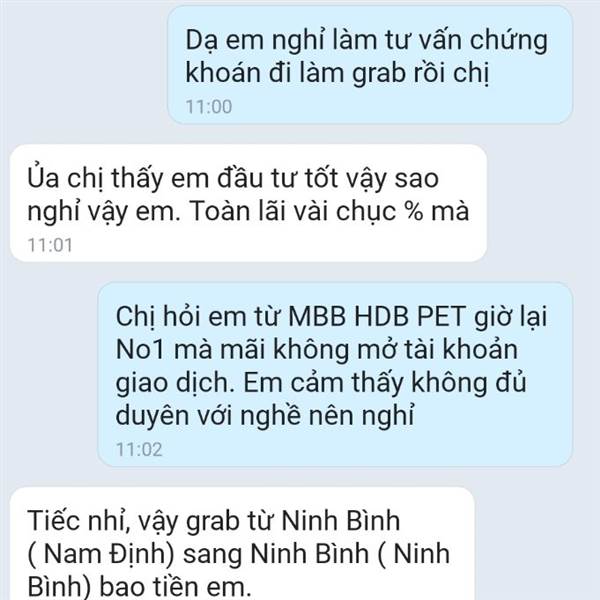Tap "giao dịch" in the blue message

(x=175, y=383)
